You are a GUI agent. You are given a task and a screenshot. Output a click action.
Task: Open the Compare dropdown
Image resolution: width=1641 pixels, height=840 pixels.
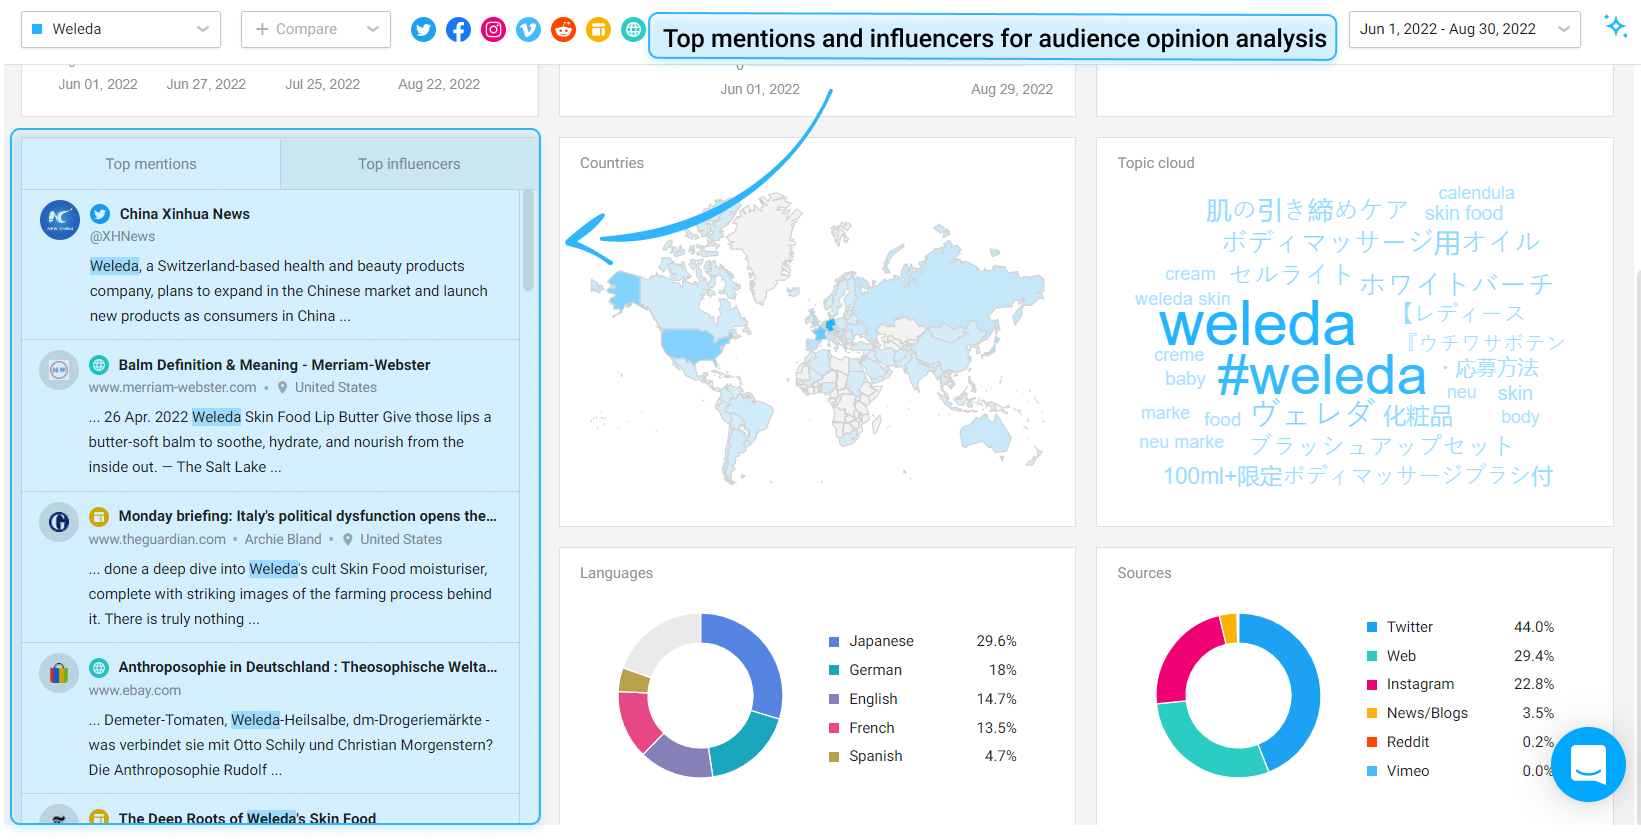[316, 29]
